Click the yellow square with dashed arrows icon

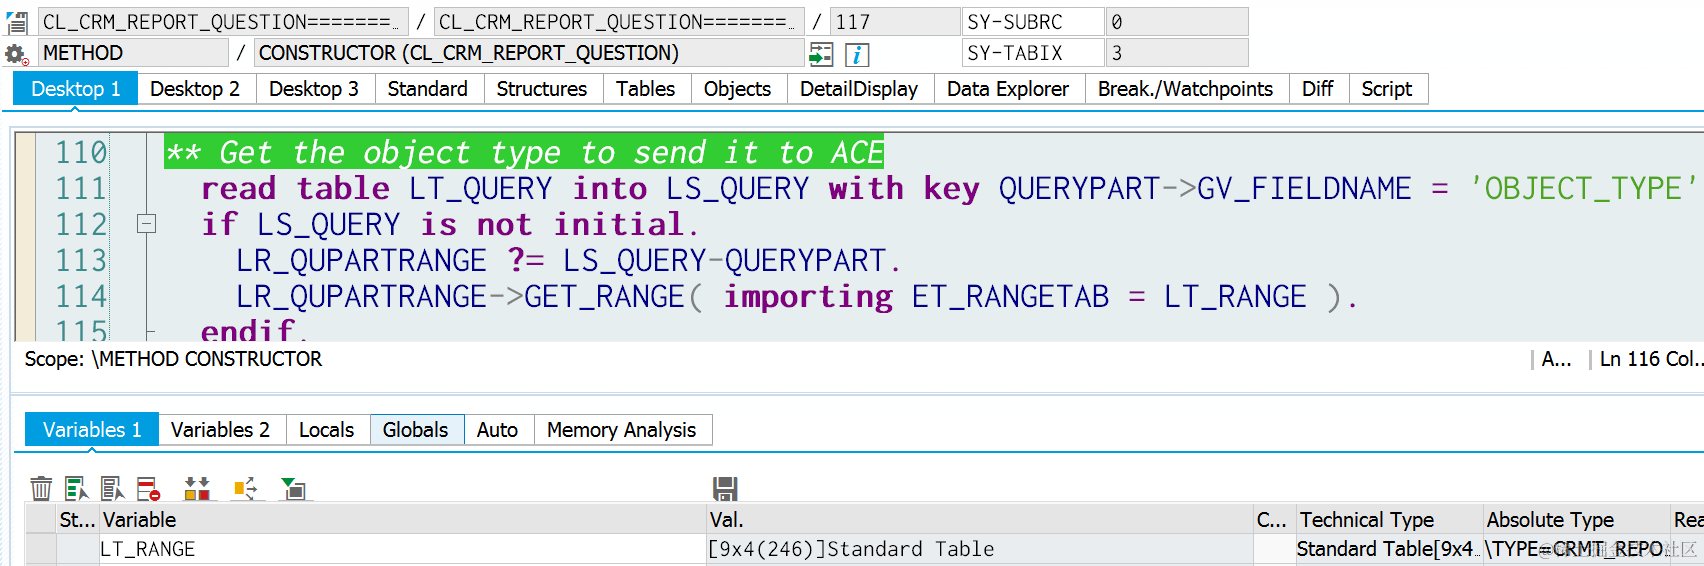(x=245, y=488)
